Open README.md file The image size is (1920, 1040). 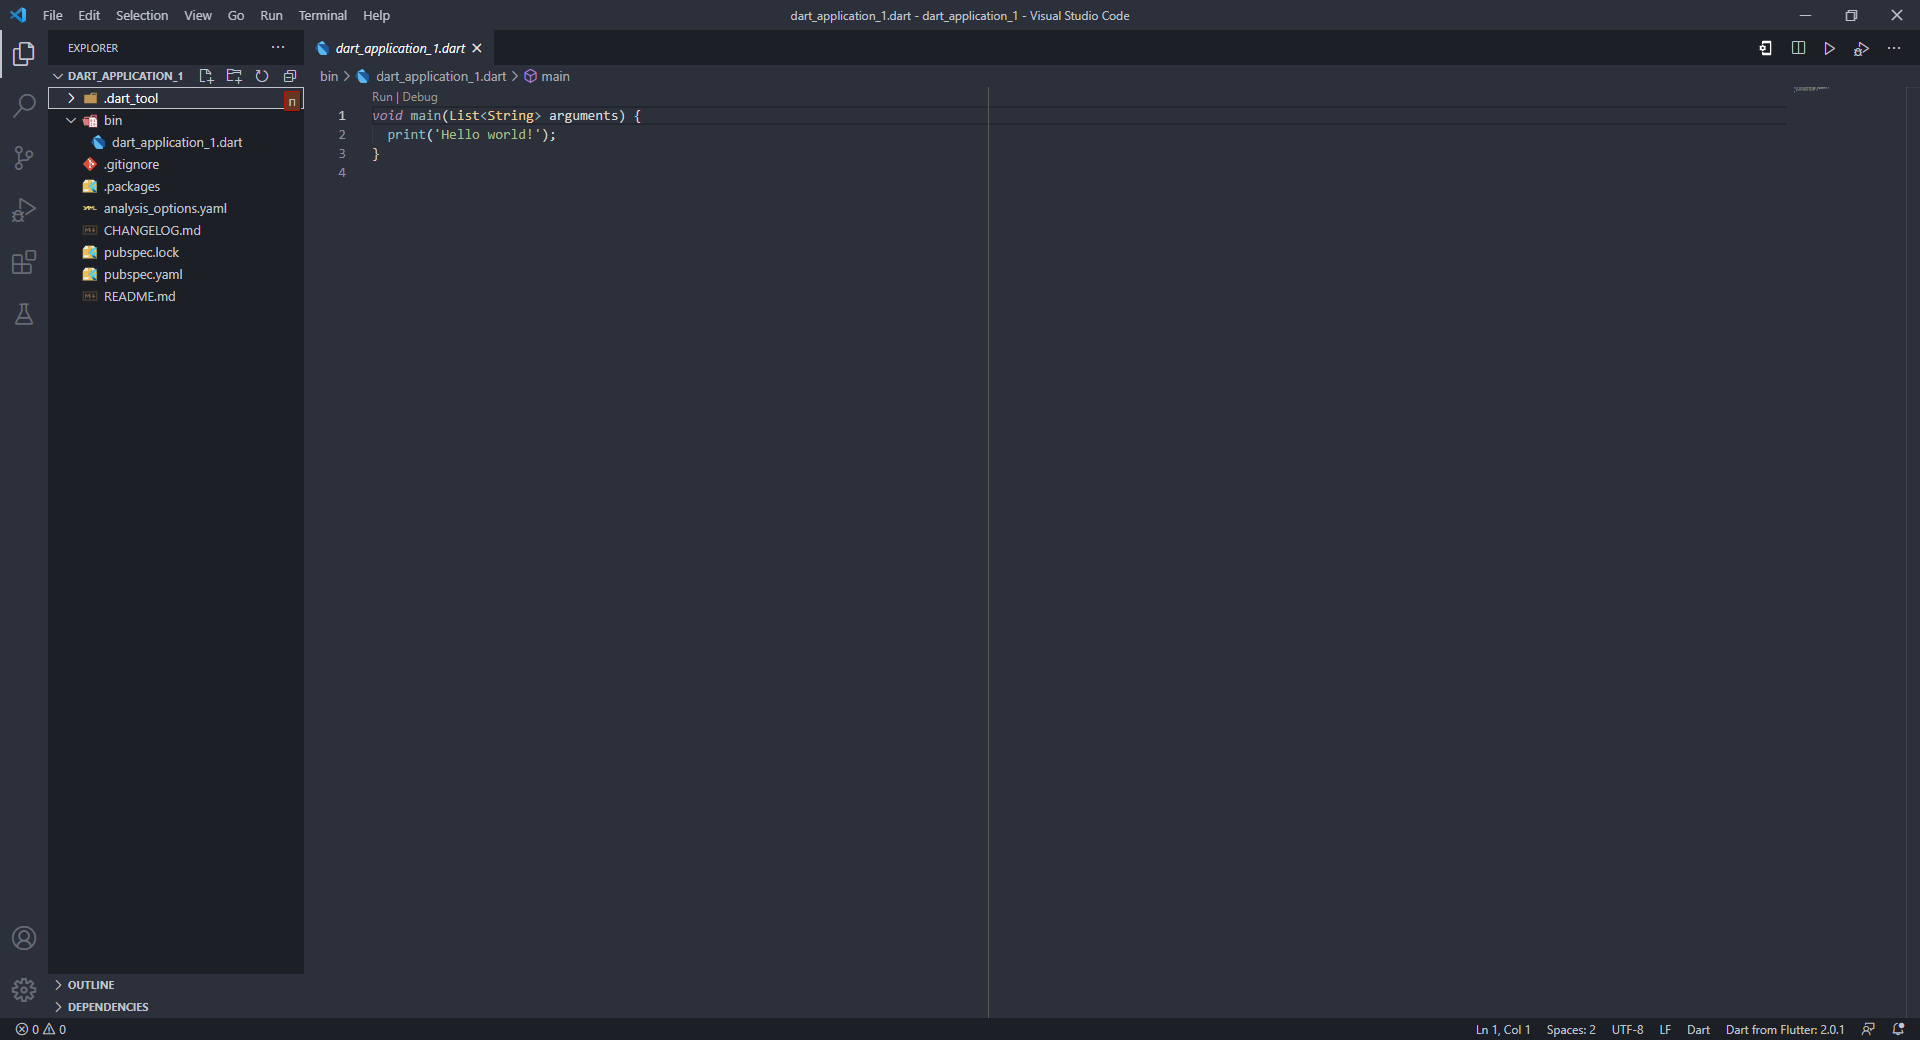click(x=176, y=296)
